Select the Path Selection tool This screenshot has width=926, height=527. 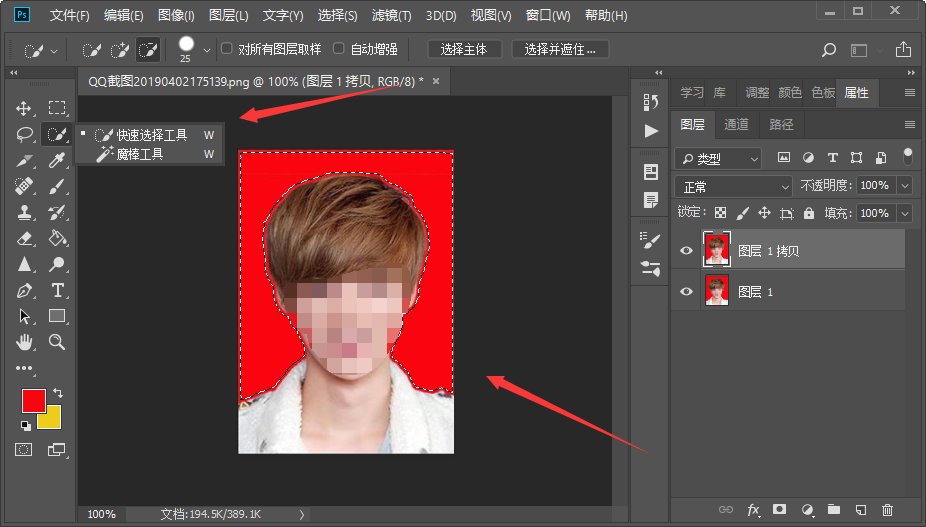point(24,316)
